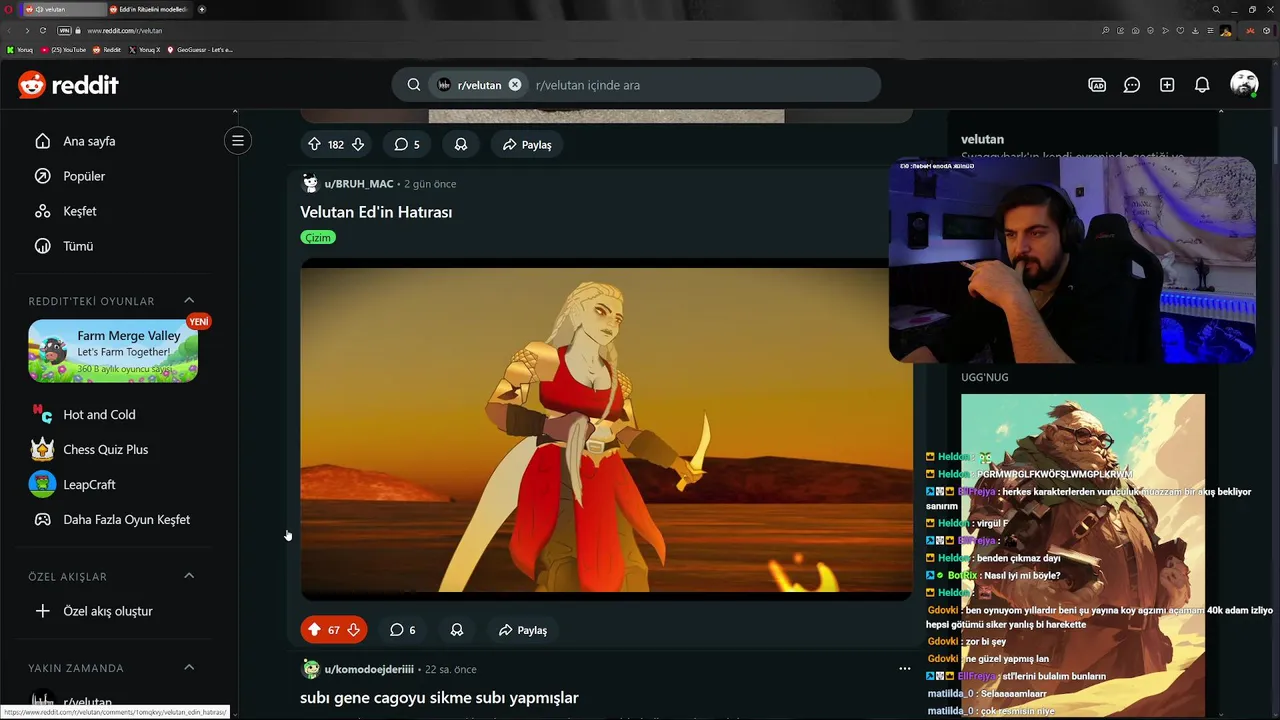Collapse the ÖZEL AKIŞLAR section
Screen dimensions: 1280x720
[x=189, y=576]
